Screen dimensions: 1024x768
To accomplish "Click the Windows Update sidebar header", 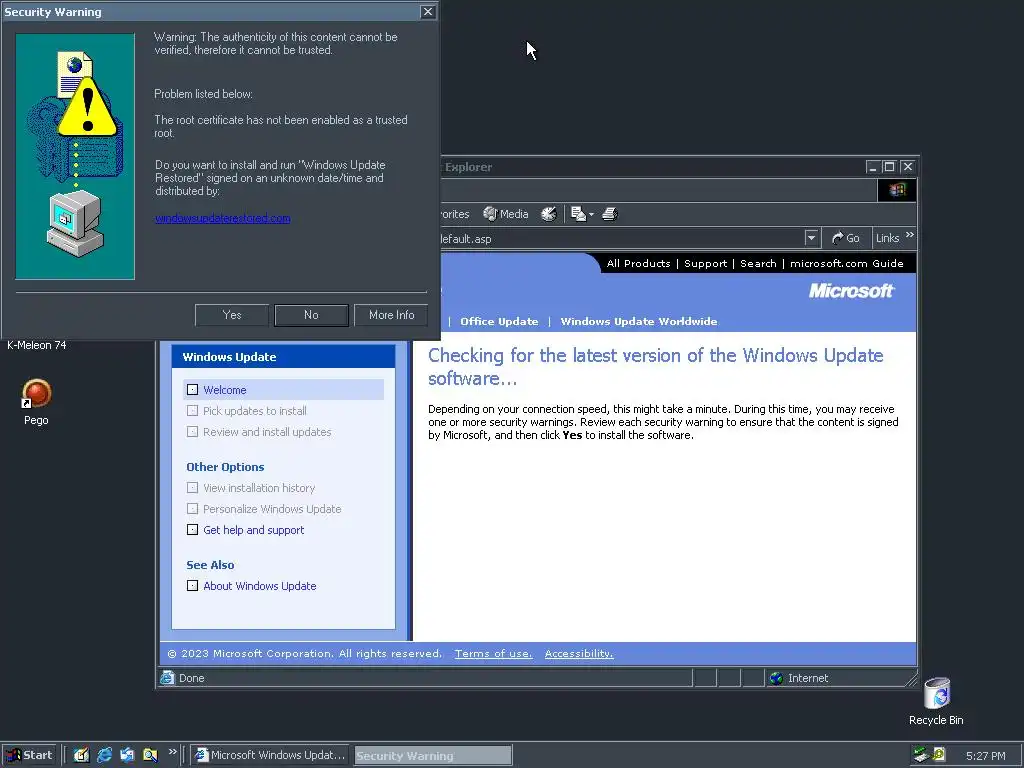I will [x=283, y=357].
